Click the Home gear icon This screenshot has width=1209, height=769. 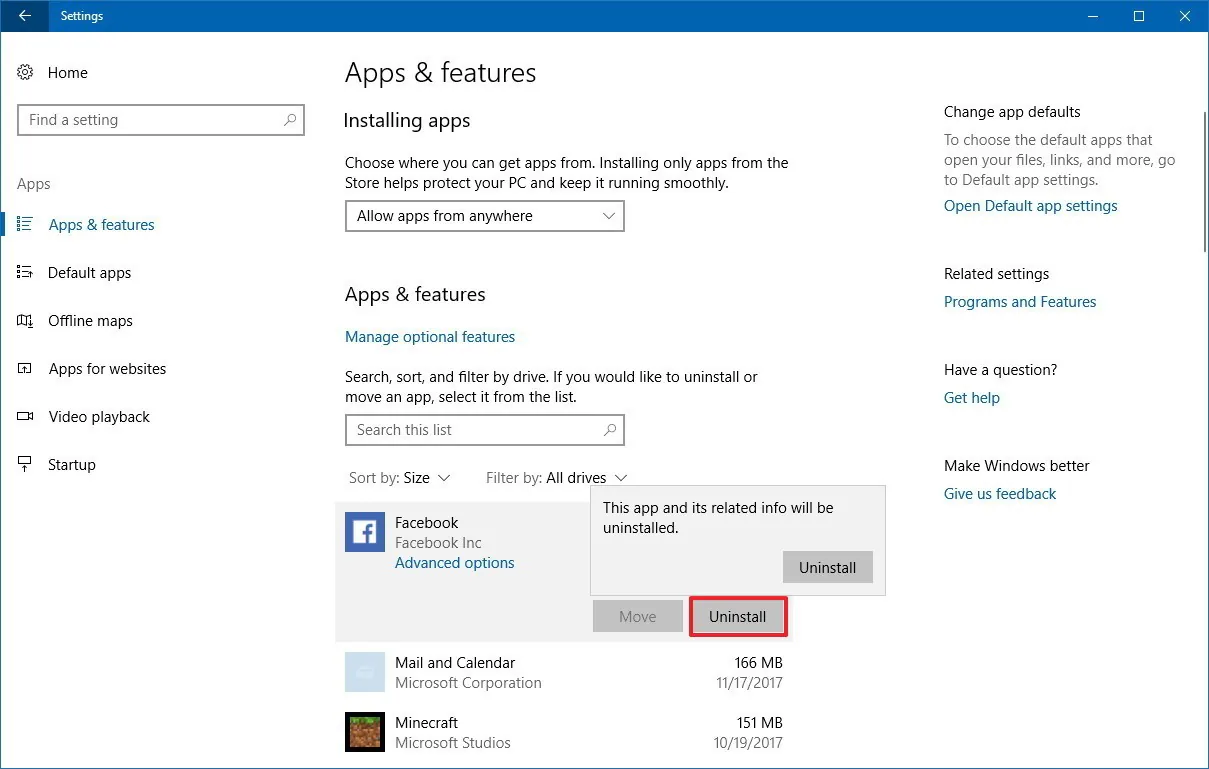[26, 73]
